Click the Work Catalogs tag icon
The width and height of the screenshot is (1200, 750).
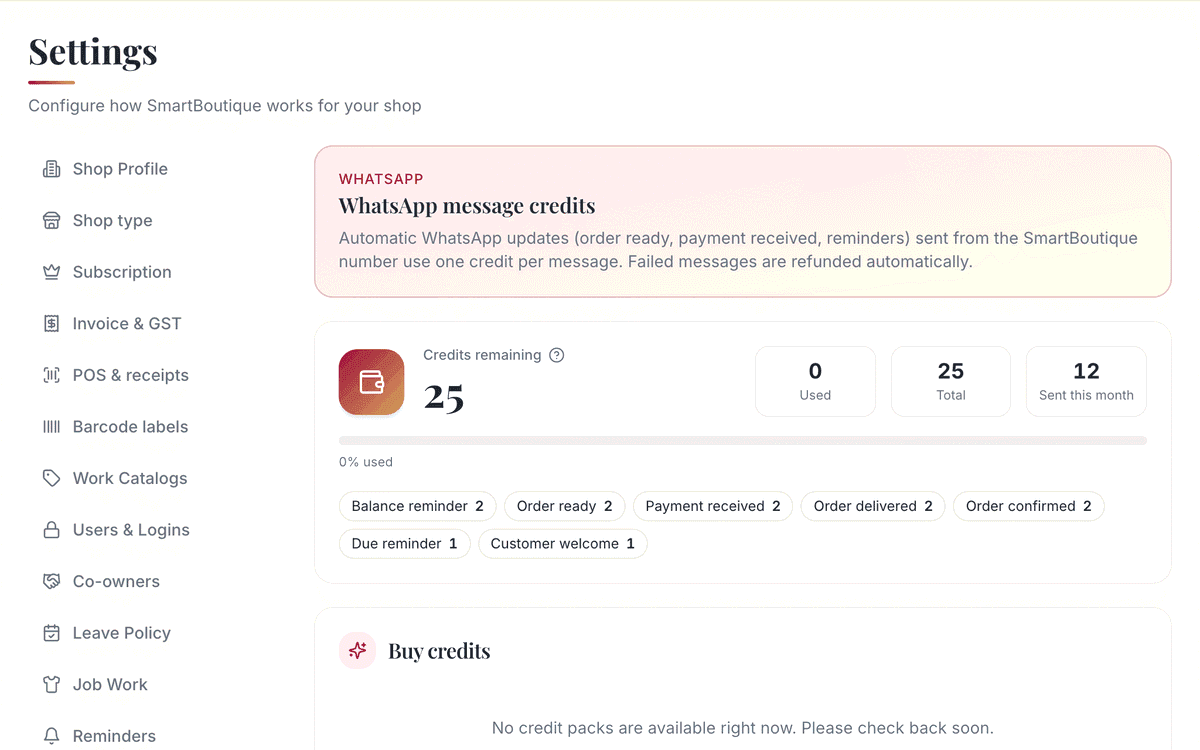click(x=51, y=478)
